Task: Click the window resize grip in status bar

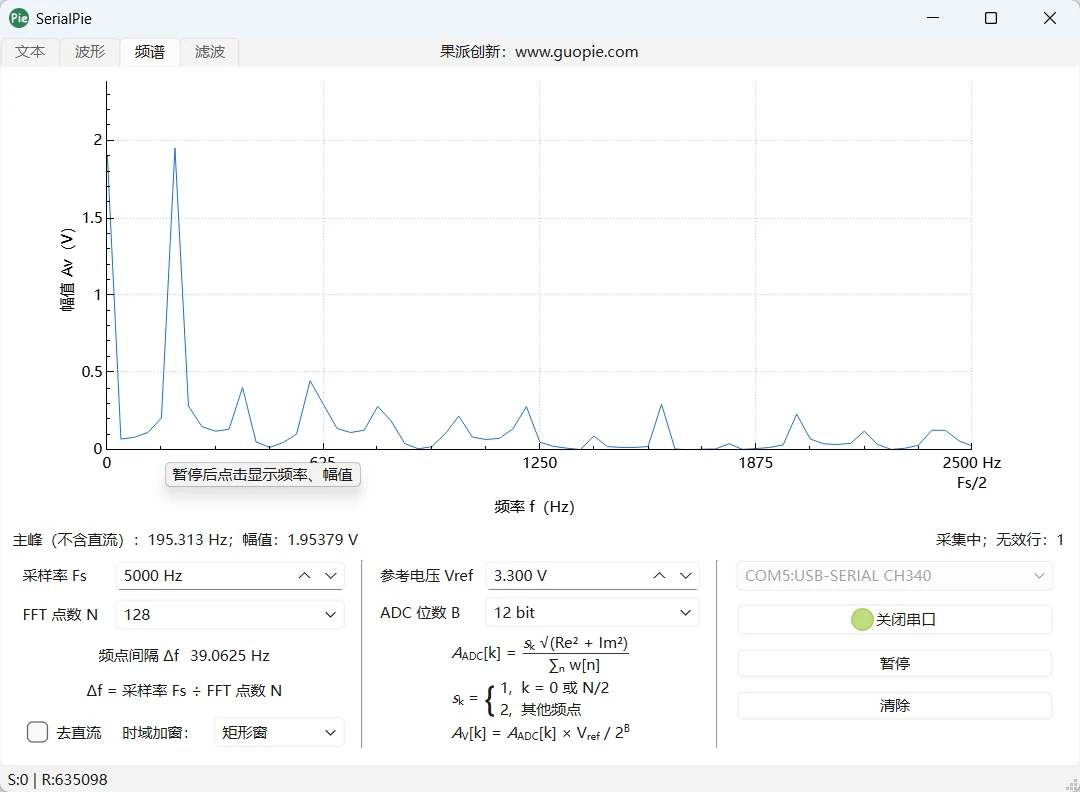Action: point(1072,784)
